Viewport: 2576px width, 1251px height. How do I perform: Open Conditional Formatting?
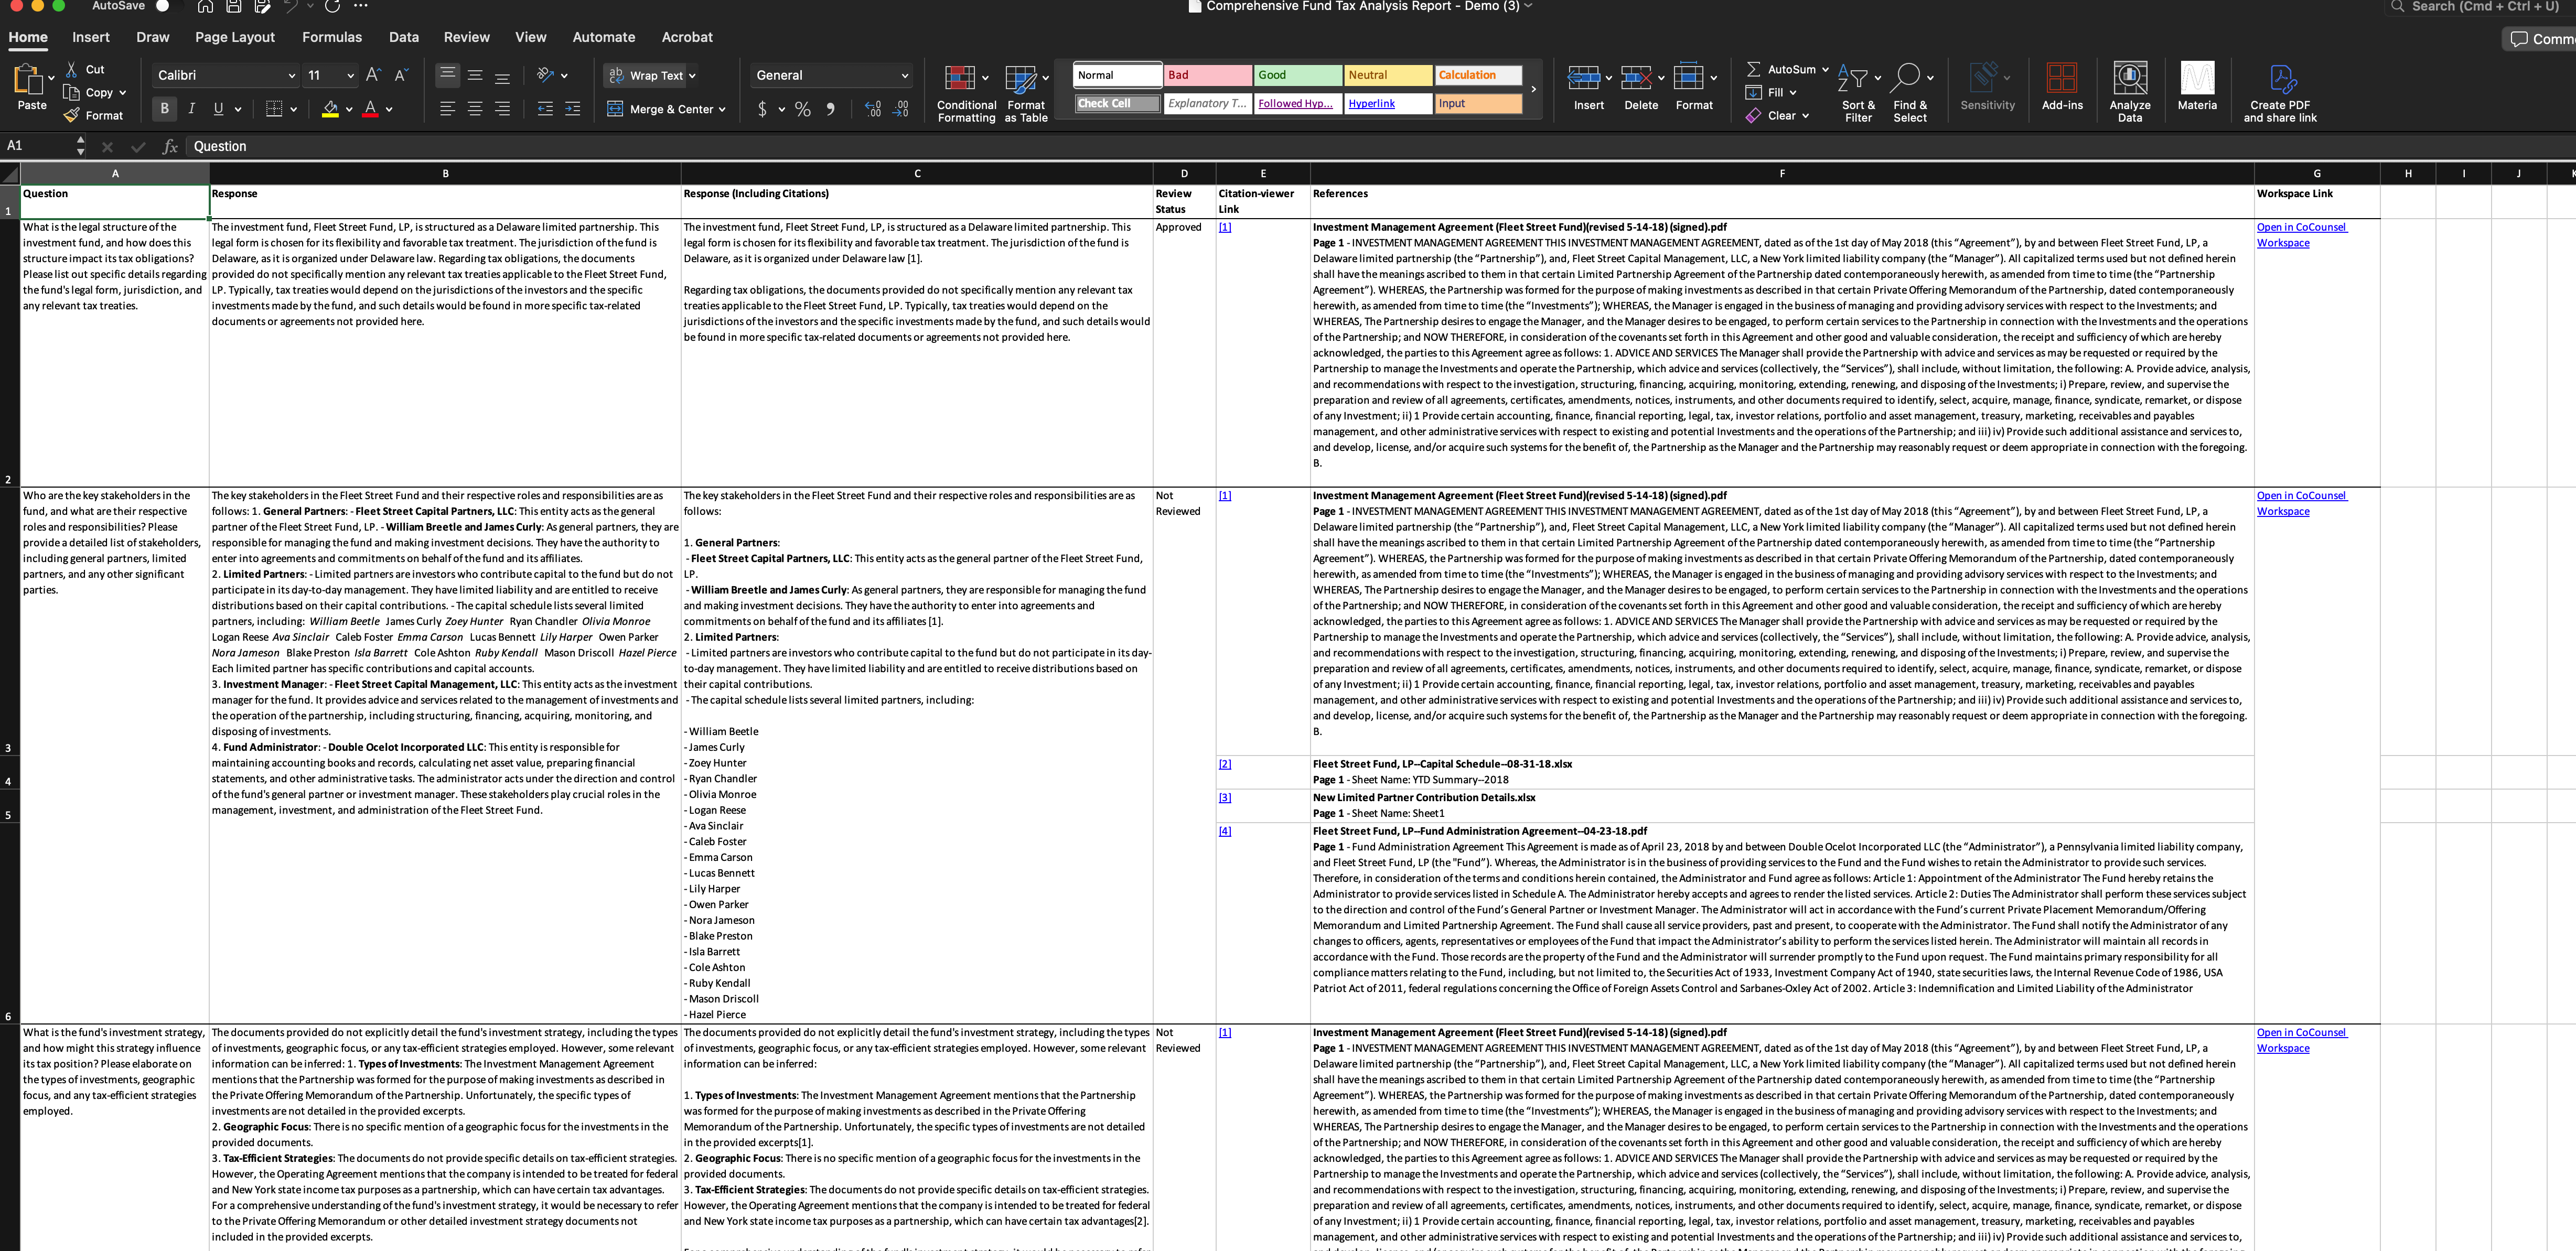(x=959, y=80)
